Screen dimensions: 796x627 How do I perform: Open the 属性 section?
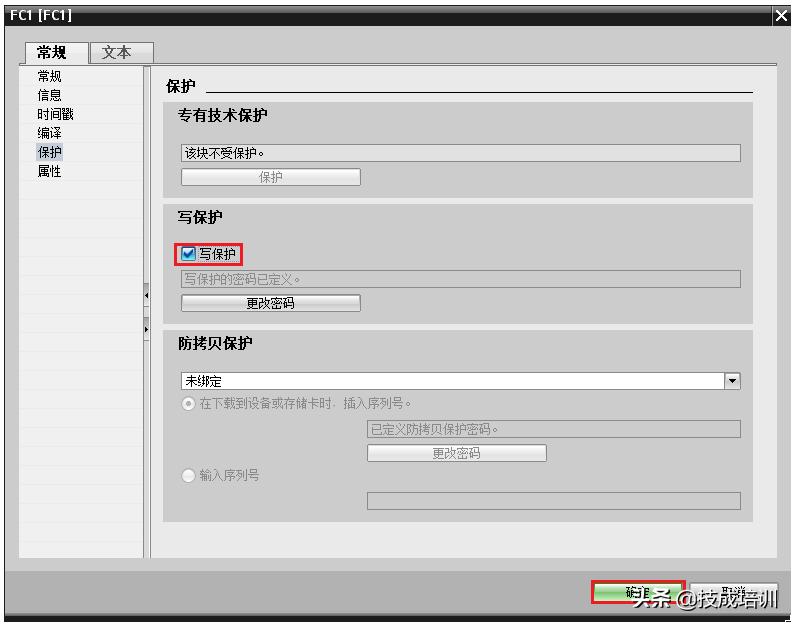(49, 171)
